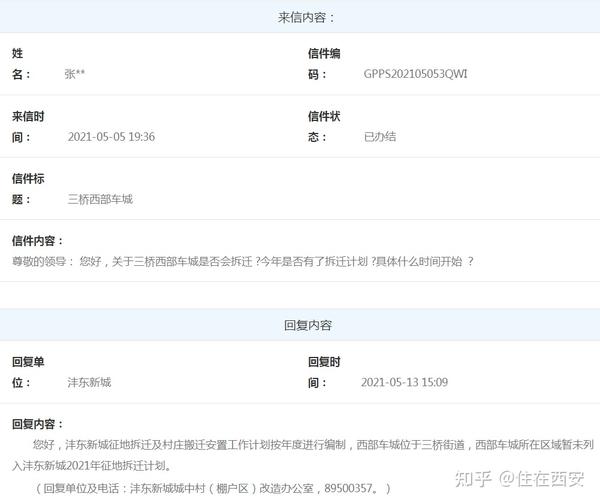Viewport: 600px width, 503px height.
Task: Select the bold label 回复内容：
Action: pos(38,424)
